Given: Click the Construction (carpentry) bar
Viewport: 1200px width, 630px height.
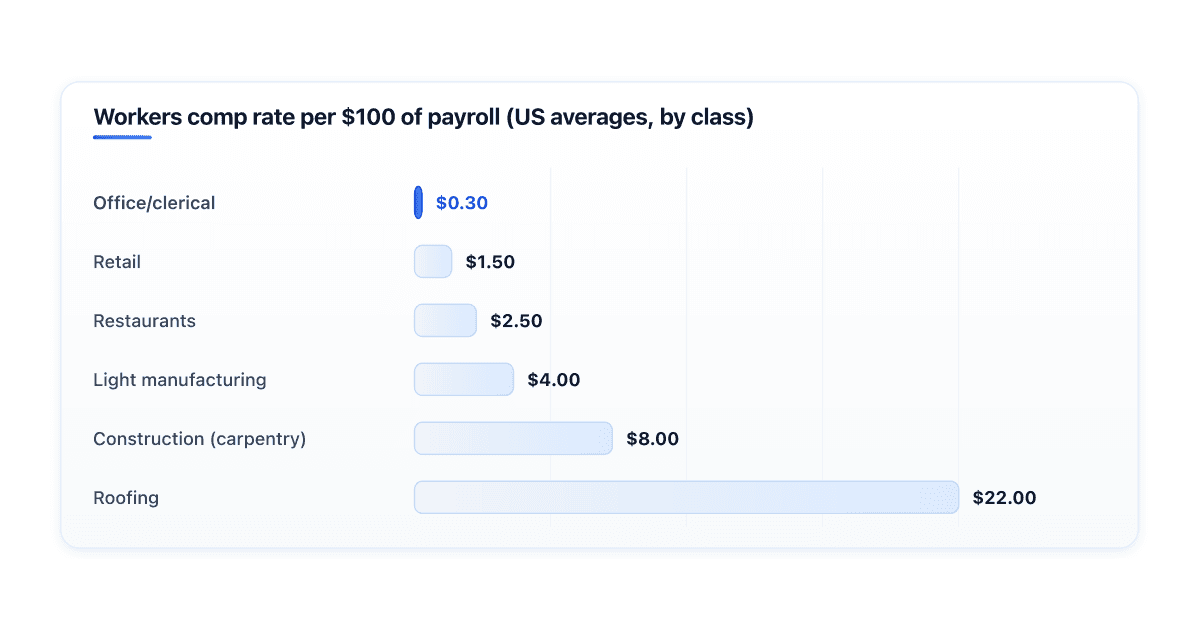Looking at the screenshot, I should coord(513,439).
